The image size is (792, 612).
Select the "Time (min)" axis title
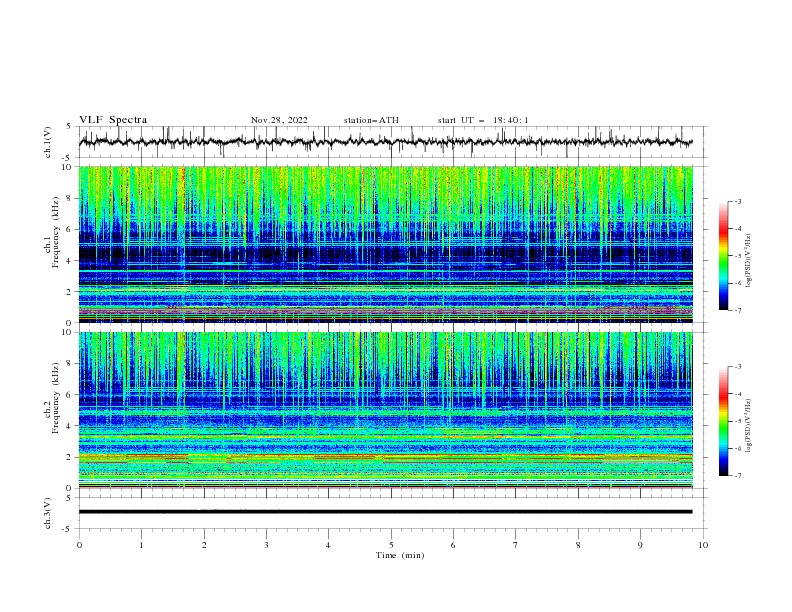pos(400,555)
